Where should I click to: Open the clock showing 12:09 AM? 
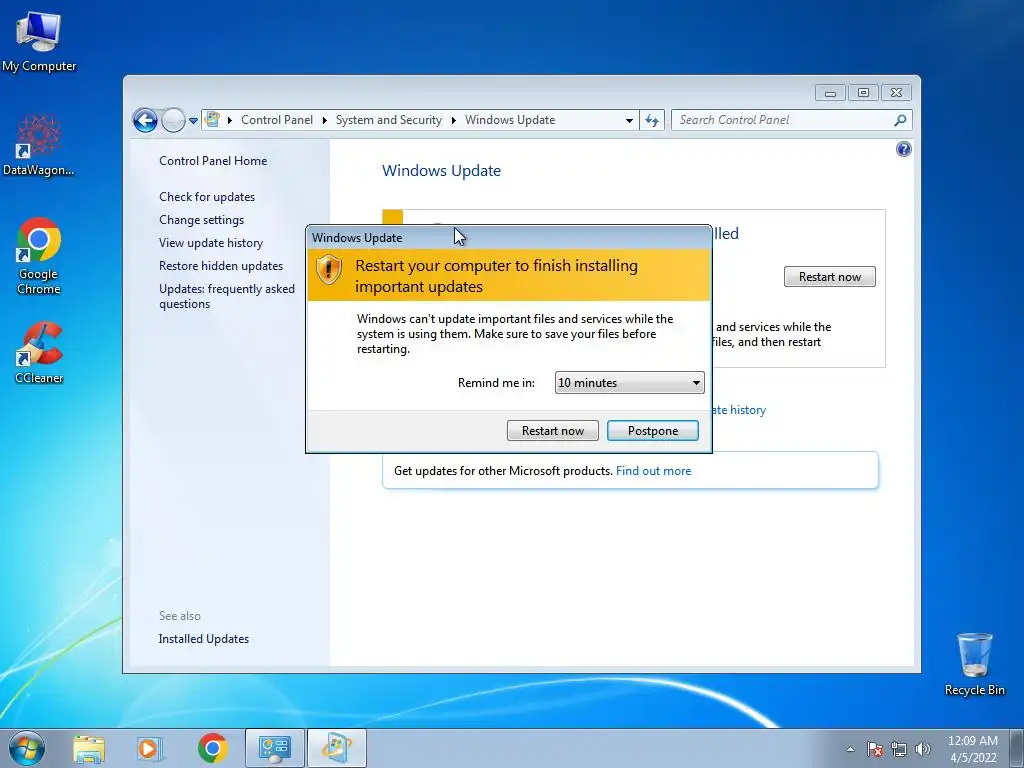tap(973, 749)
